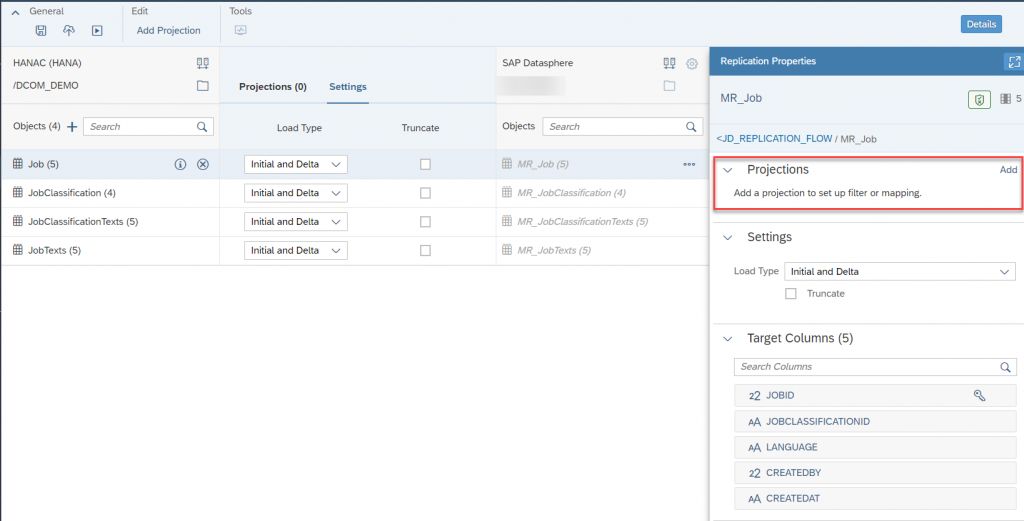This screenshot has height=521, width=1024.
Task: Select the MR_Job (5) target object
Action: pos(542,165)
